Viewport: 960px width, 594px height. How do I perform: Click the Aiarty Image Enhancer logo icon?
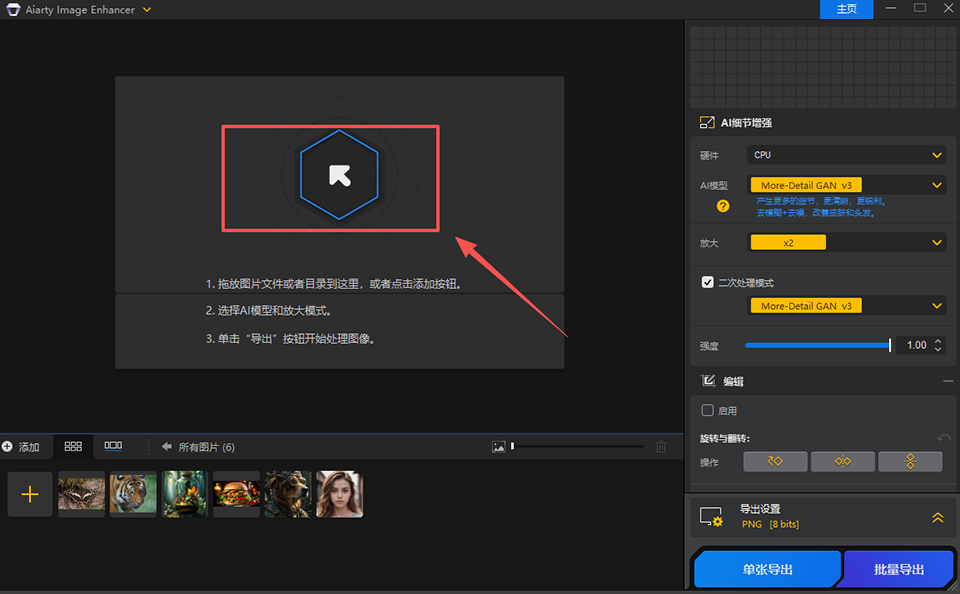click(13, 9)
